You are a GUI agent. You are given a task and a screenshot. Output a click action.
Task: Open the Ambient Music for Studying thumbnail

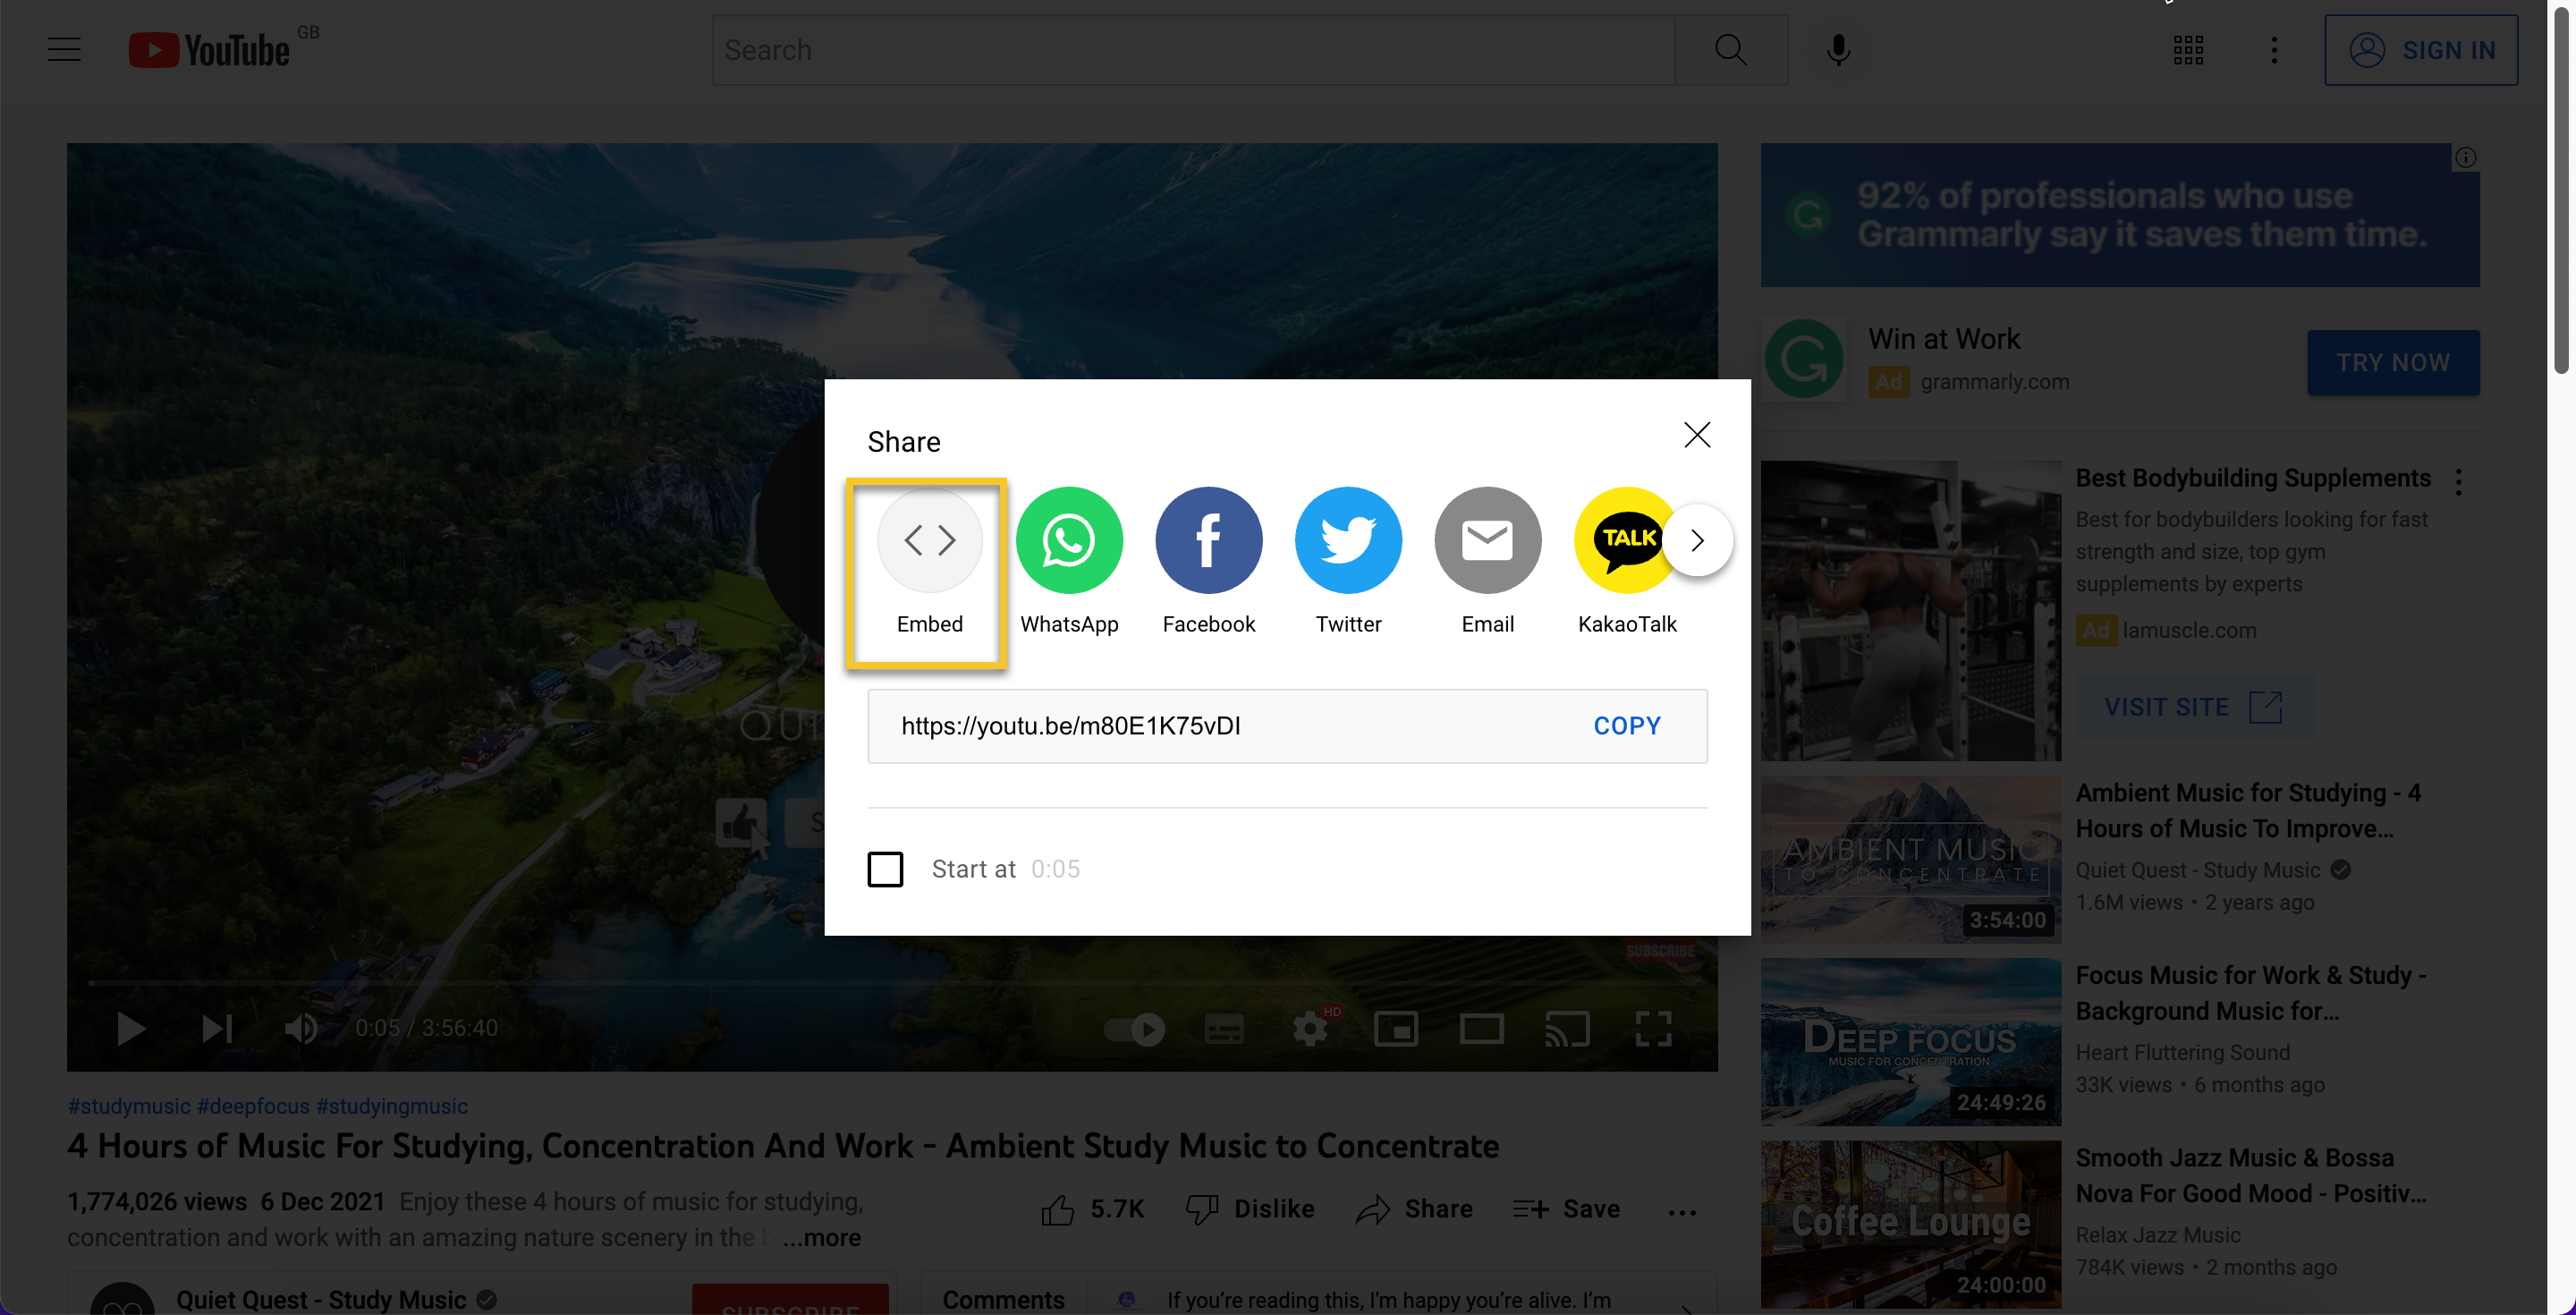(1911, 859)
